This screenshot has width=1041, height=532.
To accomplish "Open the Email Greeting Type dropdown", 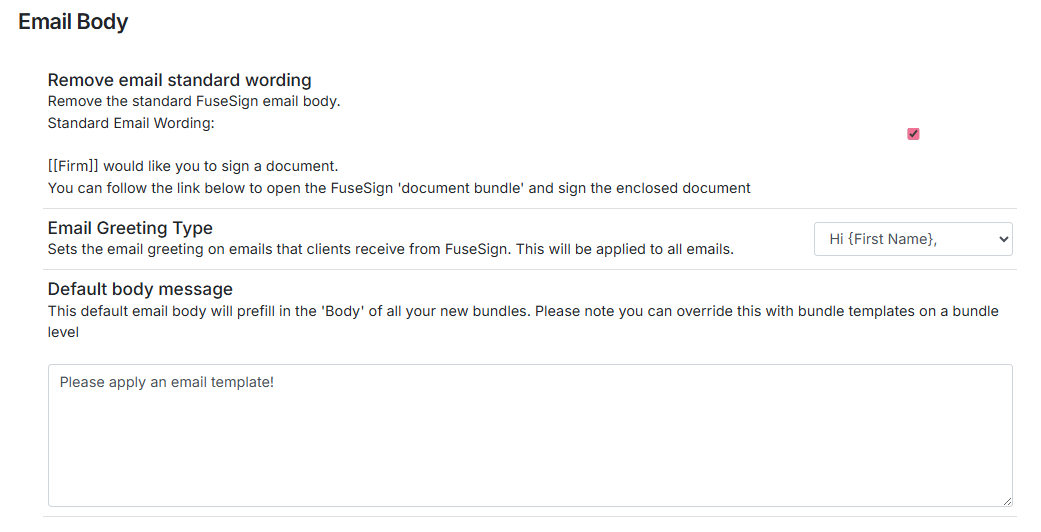I will (x=912, y=239).
